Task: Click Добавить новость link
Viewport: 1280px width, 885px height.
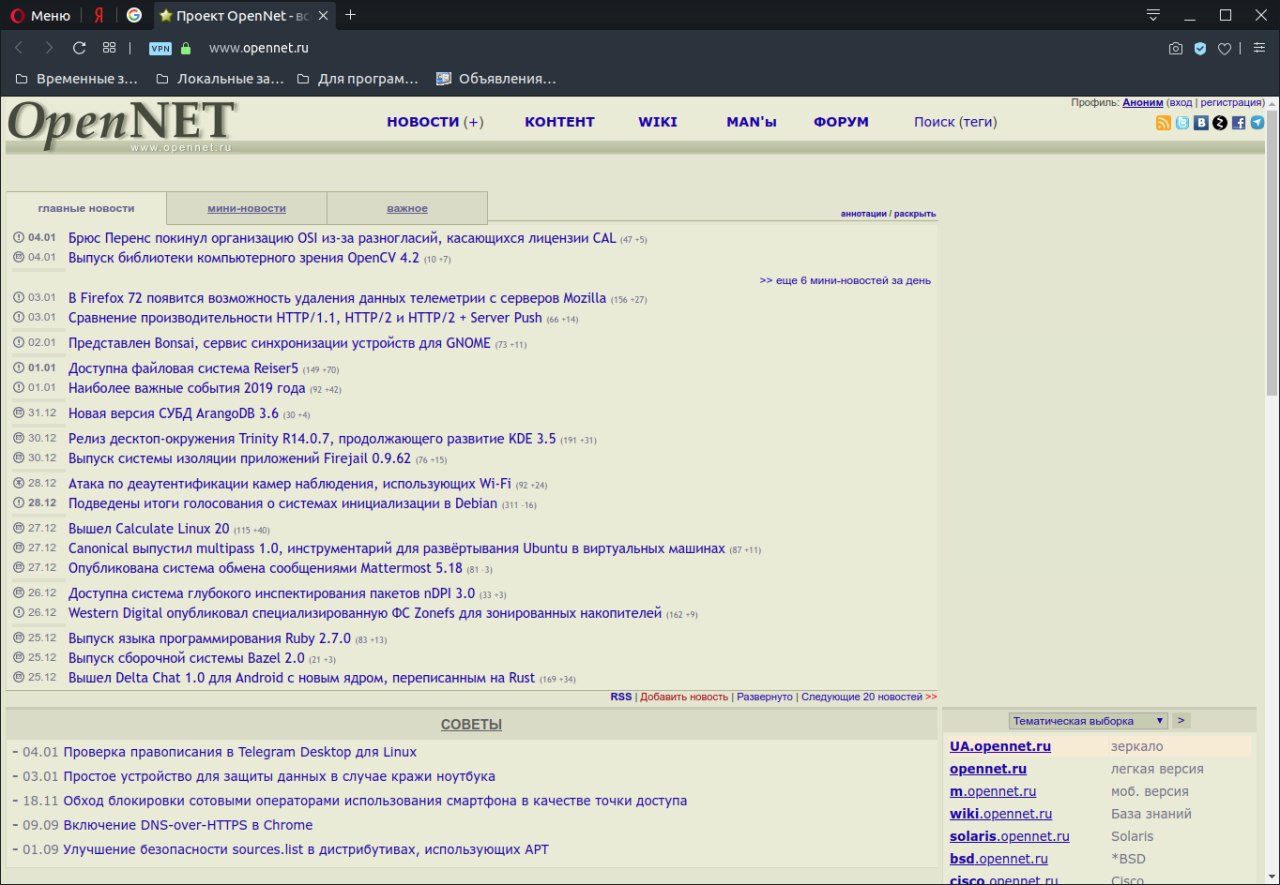Action: tap(684, 696)
